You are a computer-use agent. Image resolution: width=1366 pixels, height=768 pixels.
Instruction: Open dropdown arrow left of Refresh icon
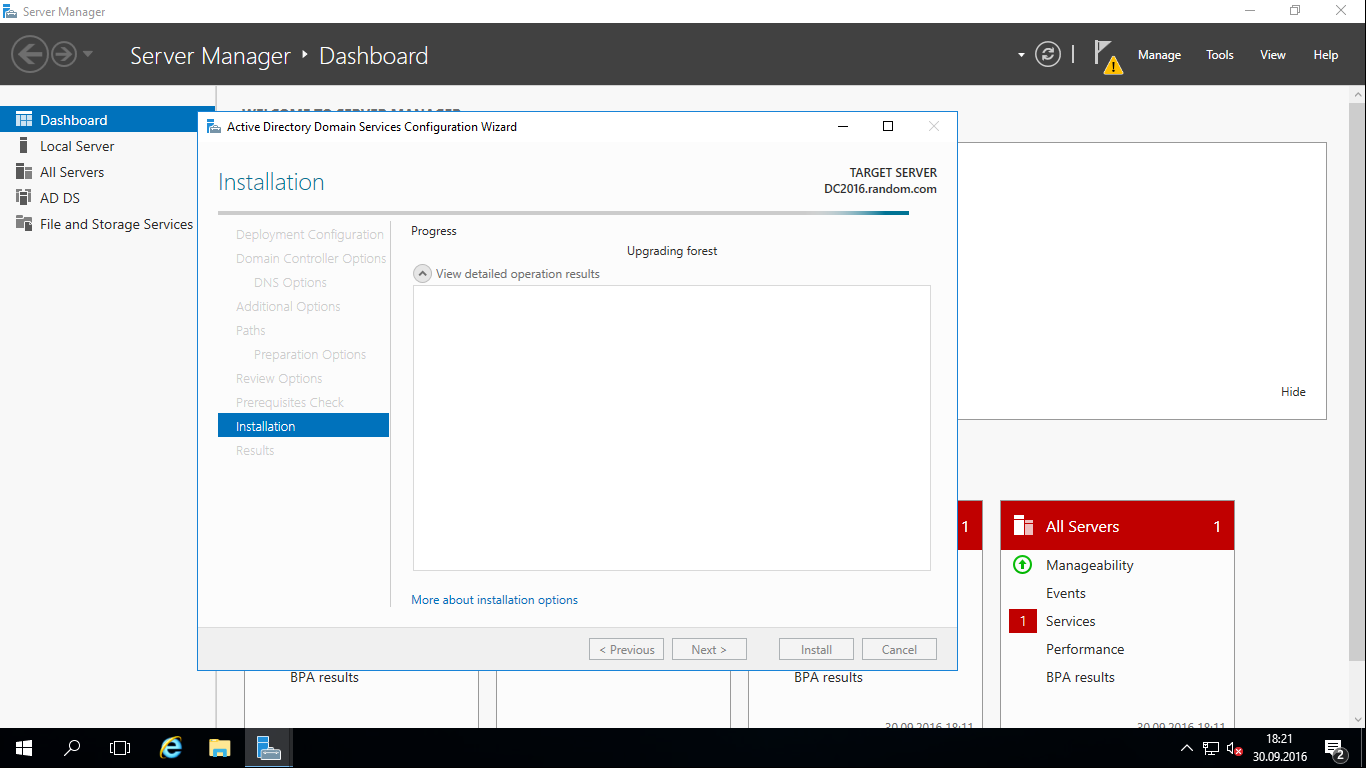point(1021,55)
